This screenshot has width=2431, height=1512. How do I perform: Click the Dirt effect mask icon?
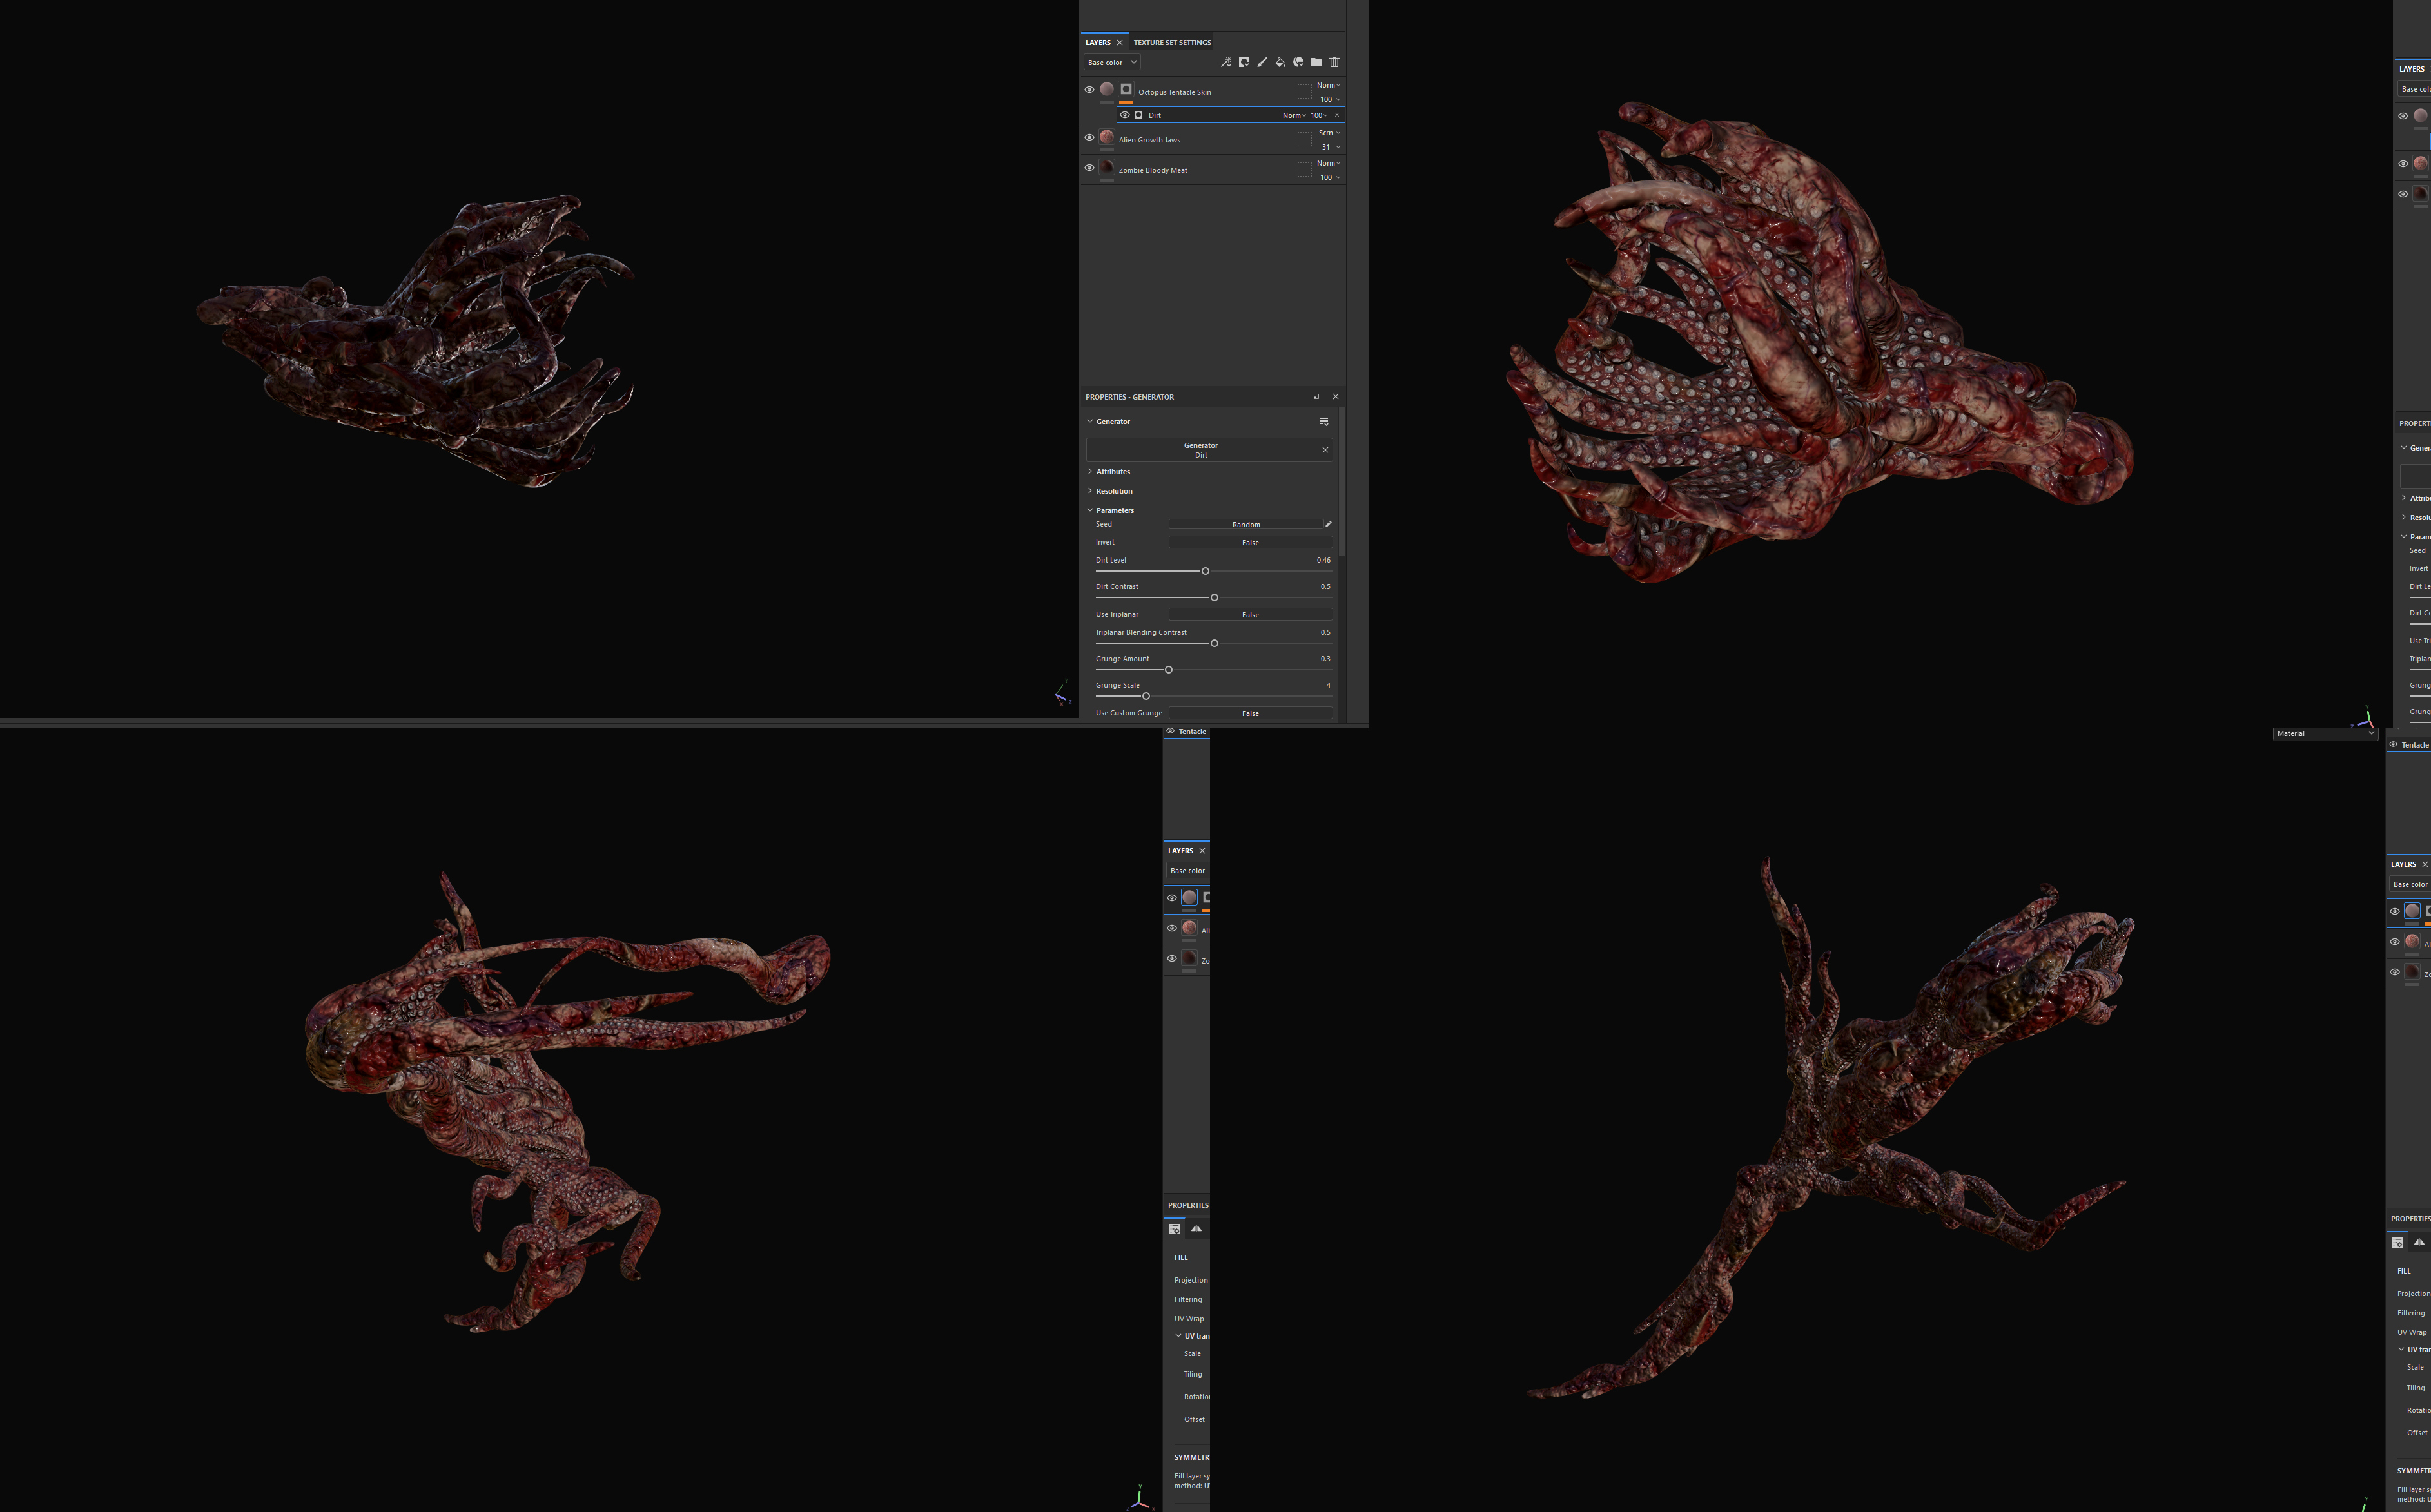tap(1139, 115)
